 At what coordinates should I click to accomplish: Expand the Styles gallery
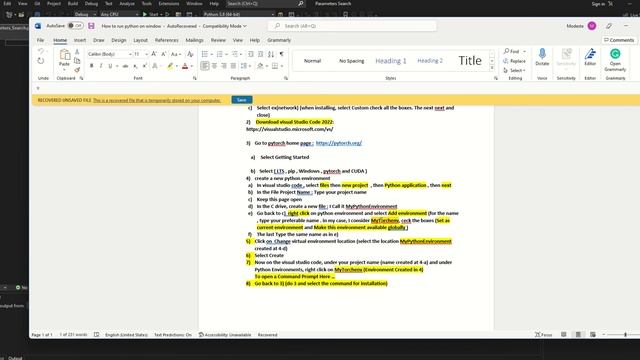492,68
